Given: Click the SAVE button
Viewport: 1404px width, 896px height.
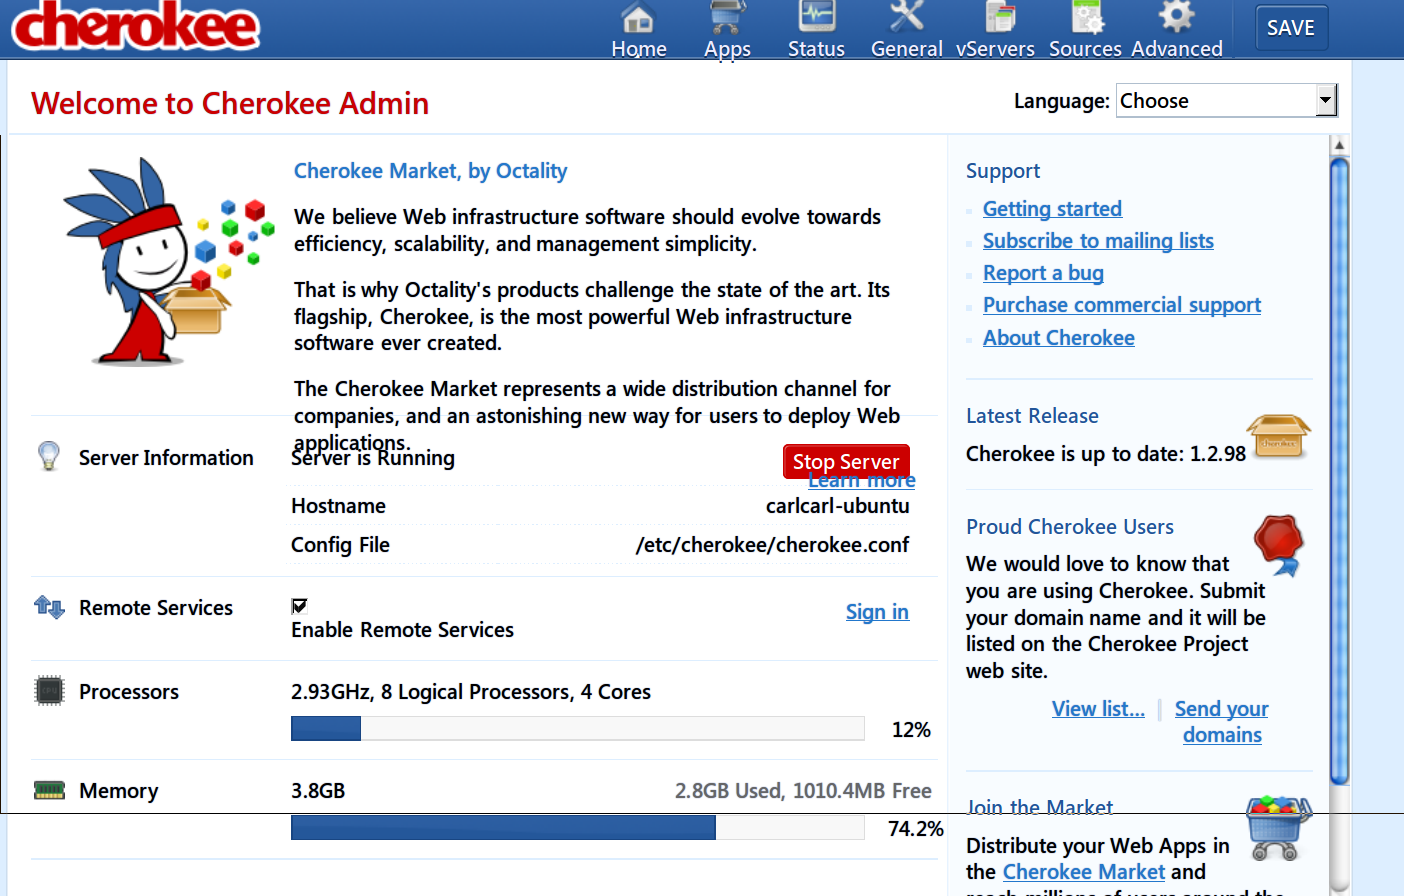Looking at the screenshot, I should [x=1291, y=28].
